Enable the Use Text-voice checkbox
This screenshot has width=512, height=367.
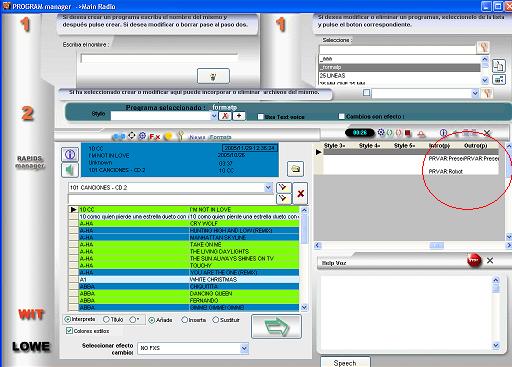tap(261, 117)
